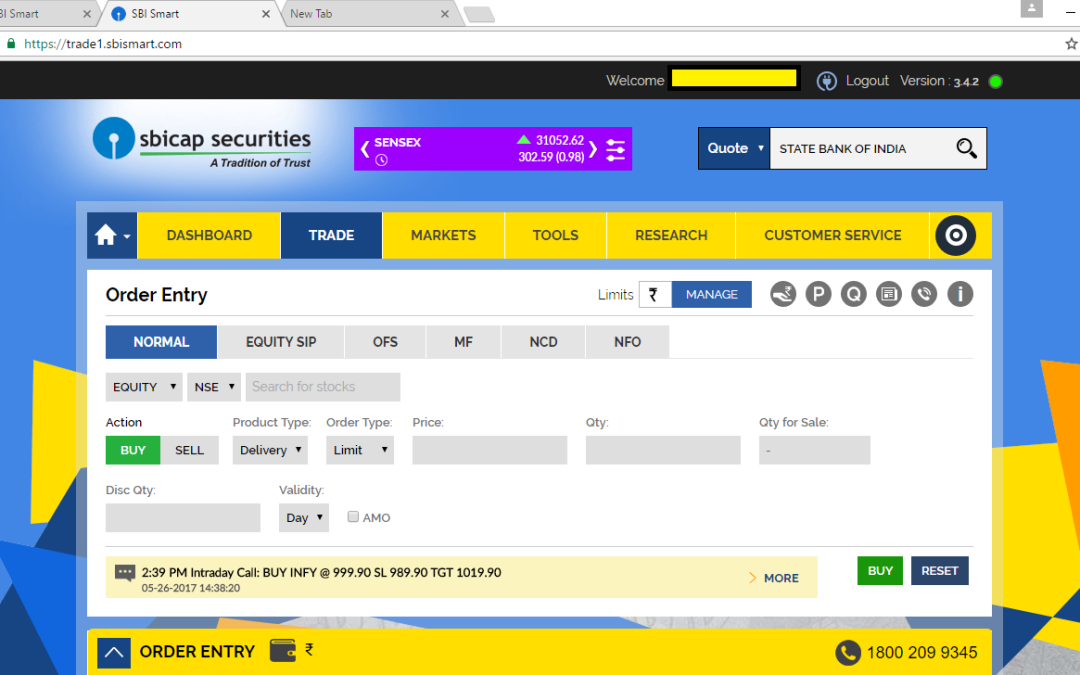The height and width of the screenshot is (675, 1080).
Task: Click the RESET button
Action: point(939,571)
